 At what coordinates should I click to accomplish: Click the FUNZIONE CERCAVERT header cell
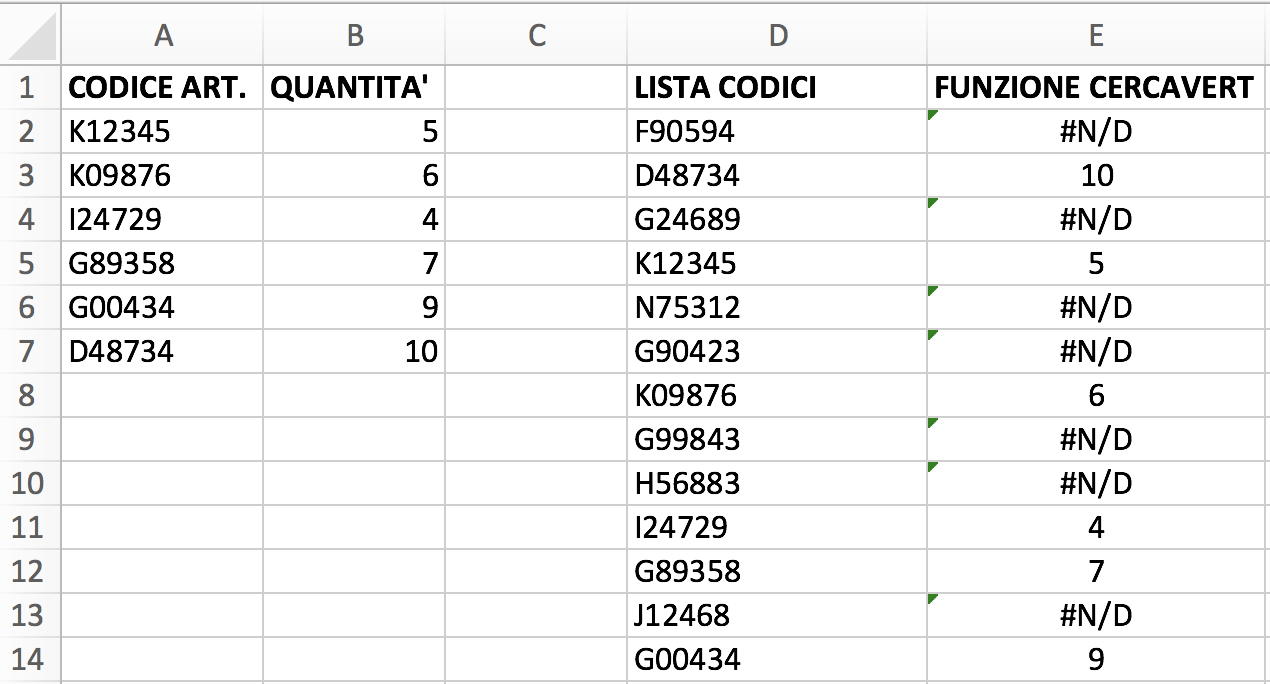(x=1098, y=88)
